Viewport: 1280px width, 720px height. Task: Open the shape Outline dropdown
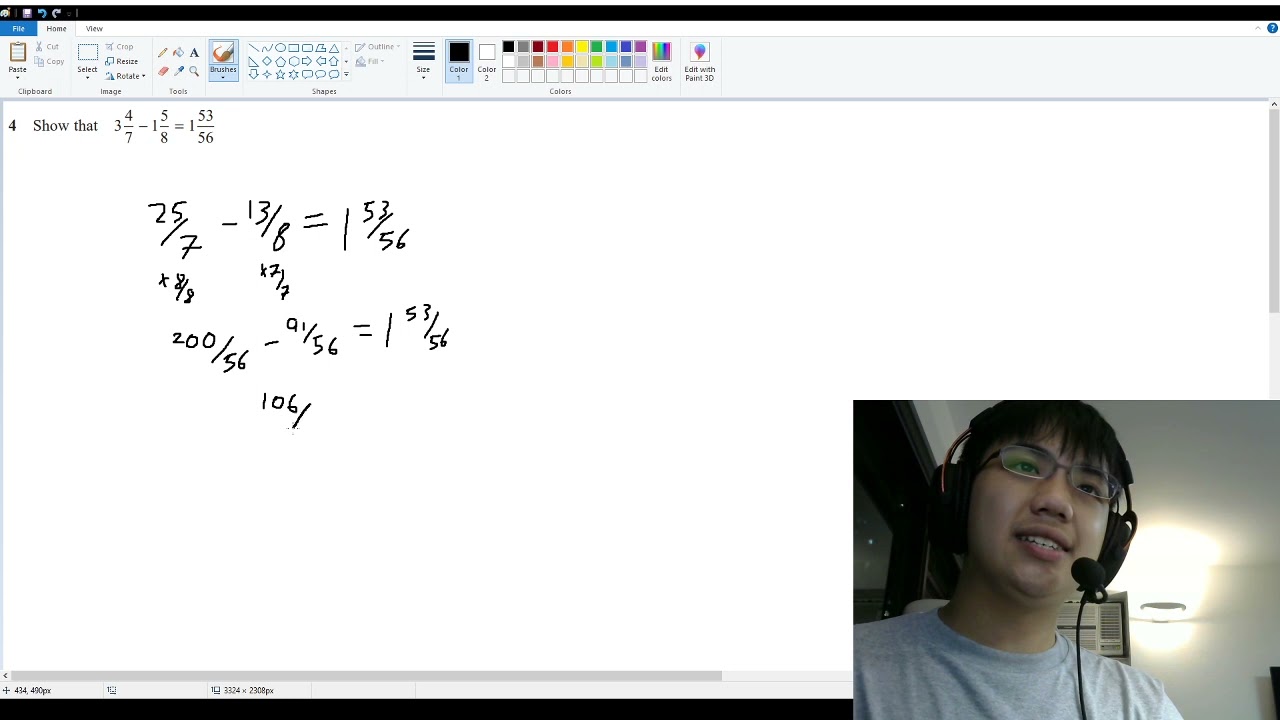tap(378, 47)
